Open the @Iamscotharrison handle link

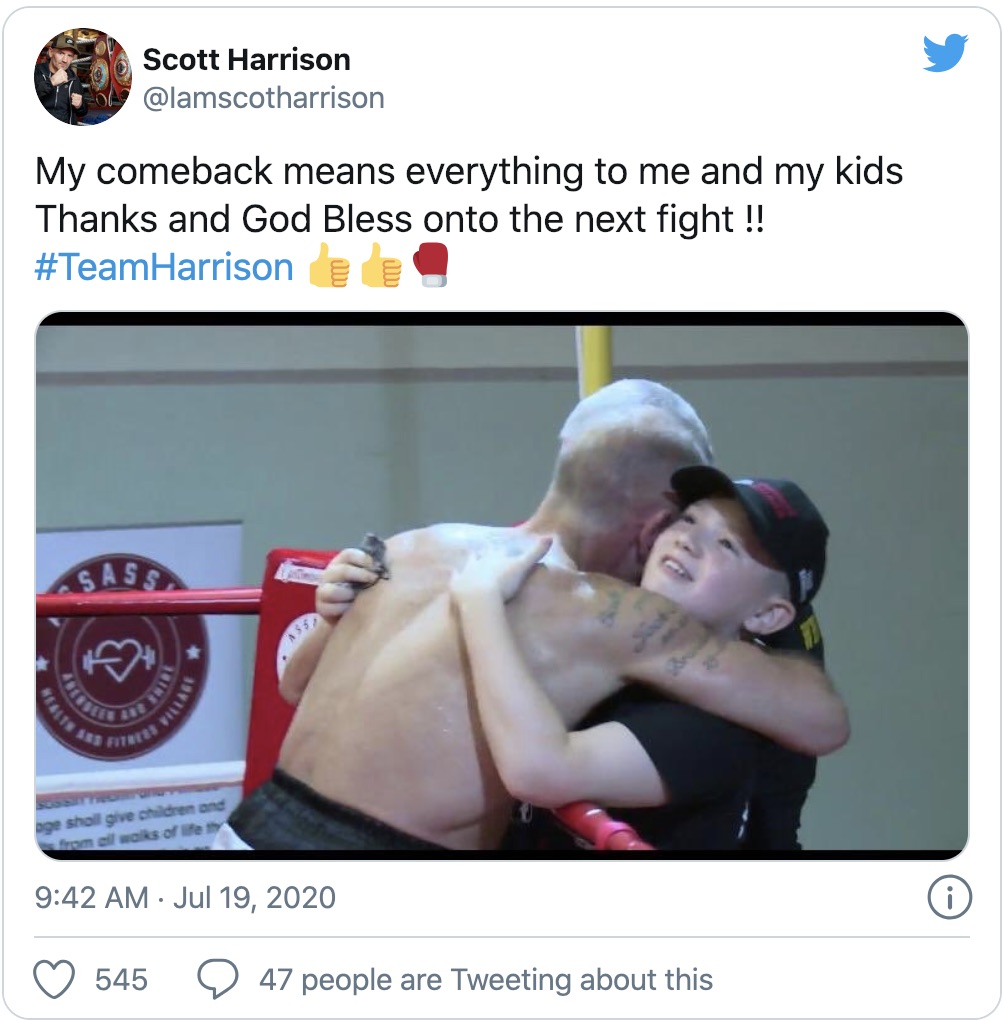pyautogui.click(x=264, y=98)
